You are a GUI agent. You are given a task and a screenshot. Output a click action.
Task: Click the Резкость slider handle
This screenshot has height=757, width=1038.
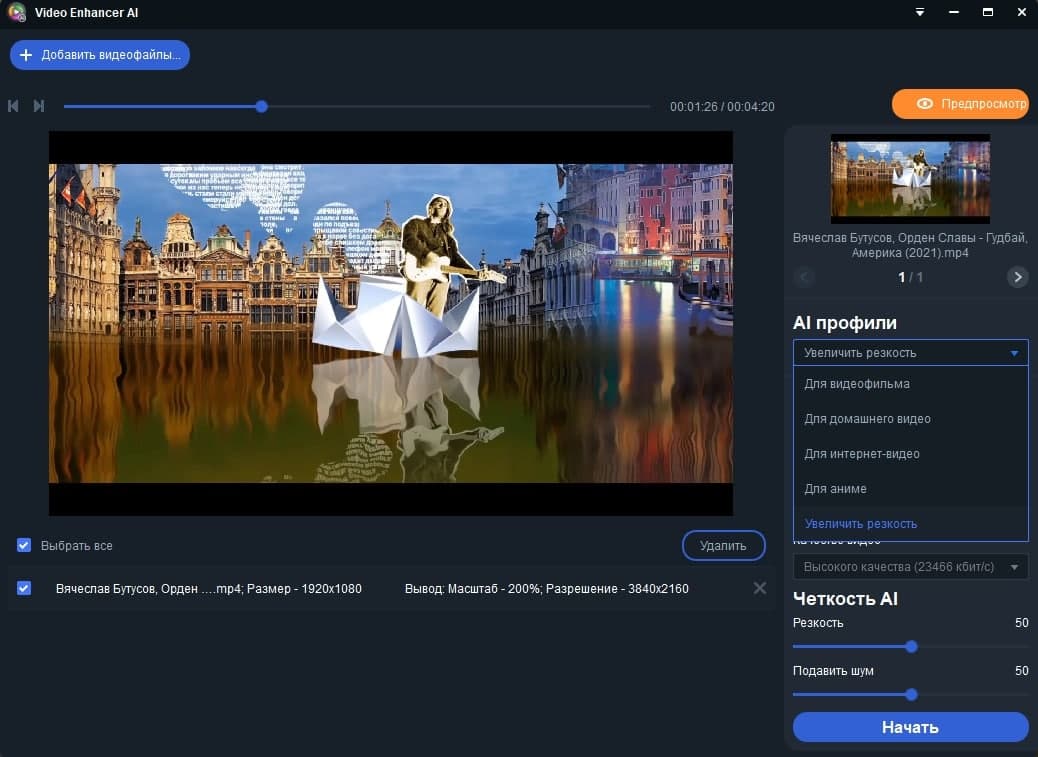(x=912, y=646)
